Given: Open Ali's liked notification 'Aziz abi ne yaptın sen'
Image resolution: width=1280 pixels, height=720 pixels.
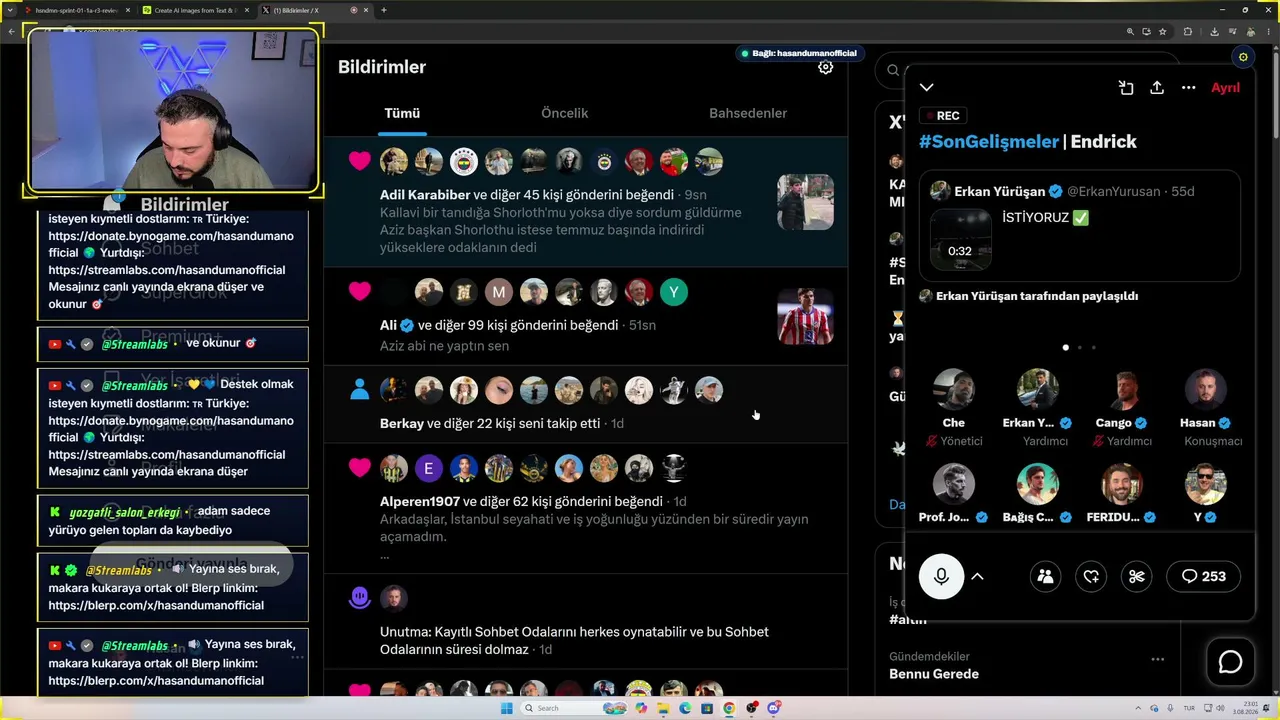Looking at the screenshot, I should pyautogui.click(x=585, y=316).
